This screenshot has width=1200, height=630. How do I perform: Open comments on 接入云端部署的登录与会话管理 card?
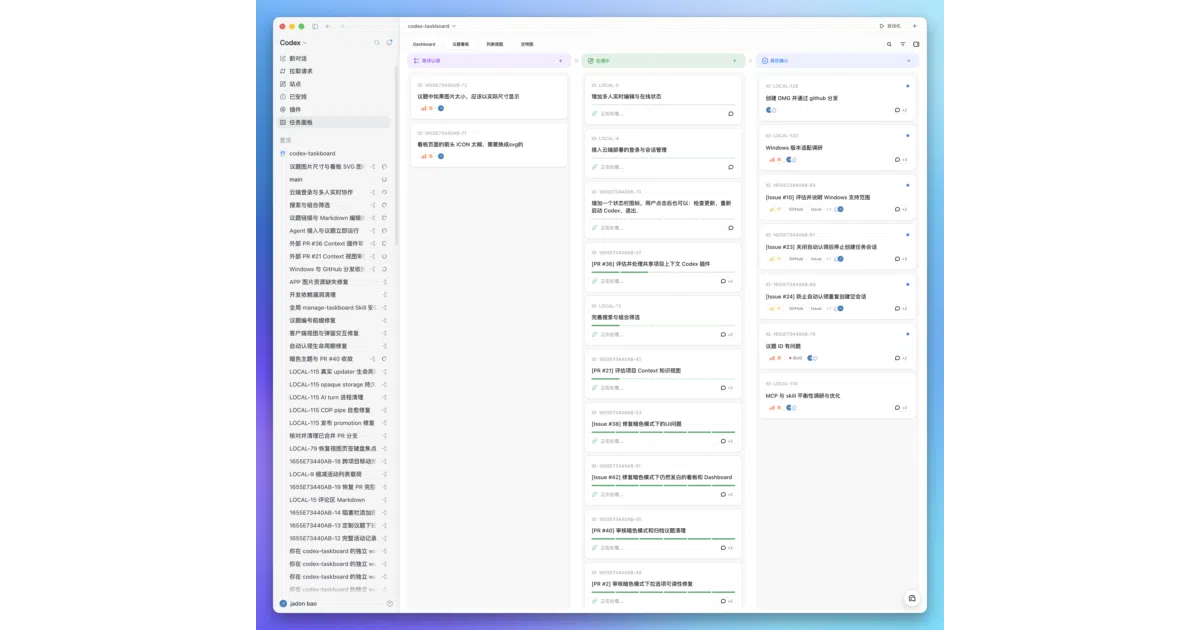(x=731, y=167)
